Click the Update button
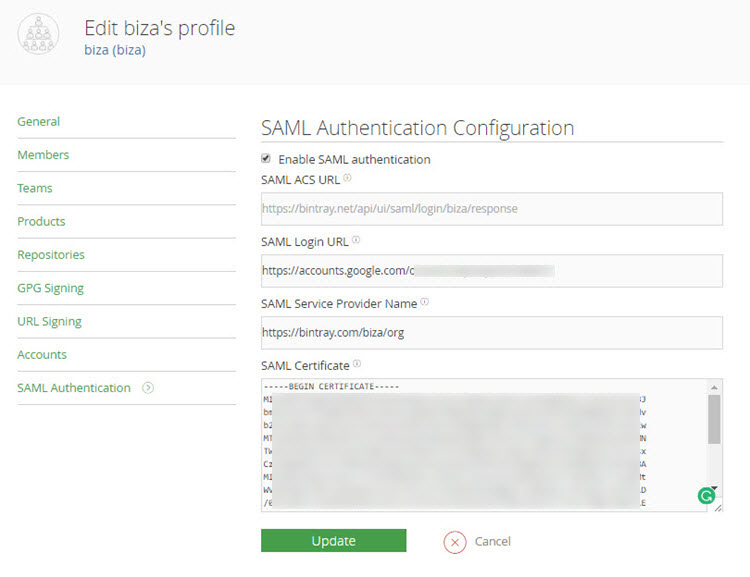 333,541
